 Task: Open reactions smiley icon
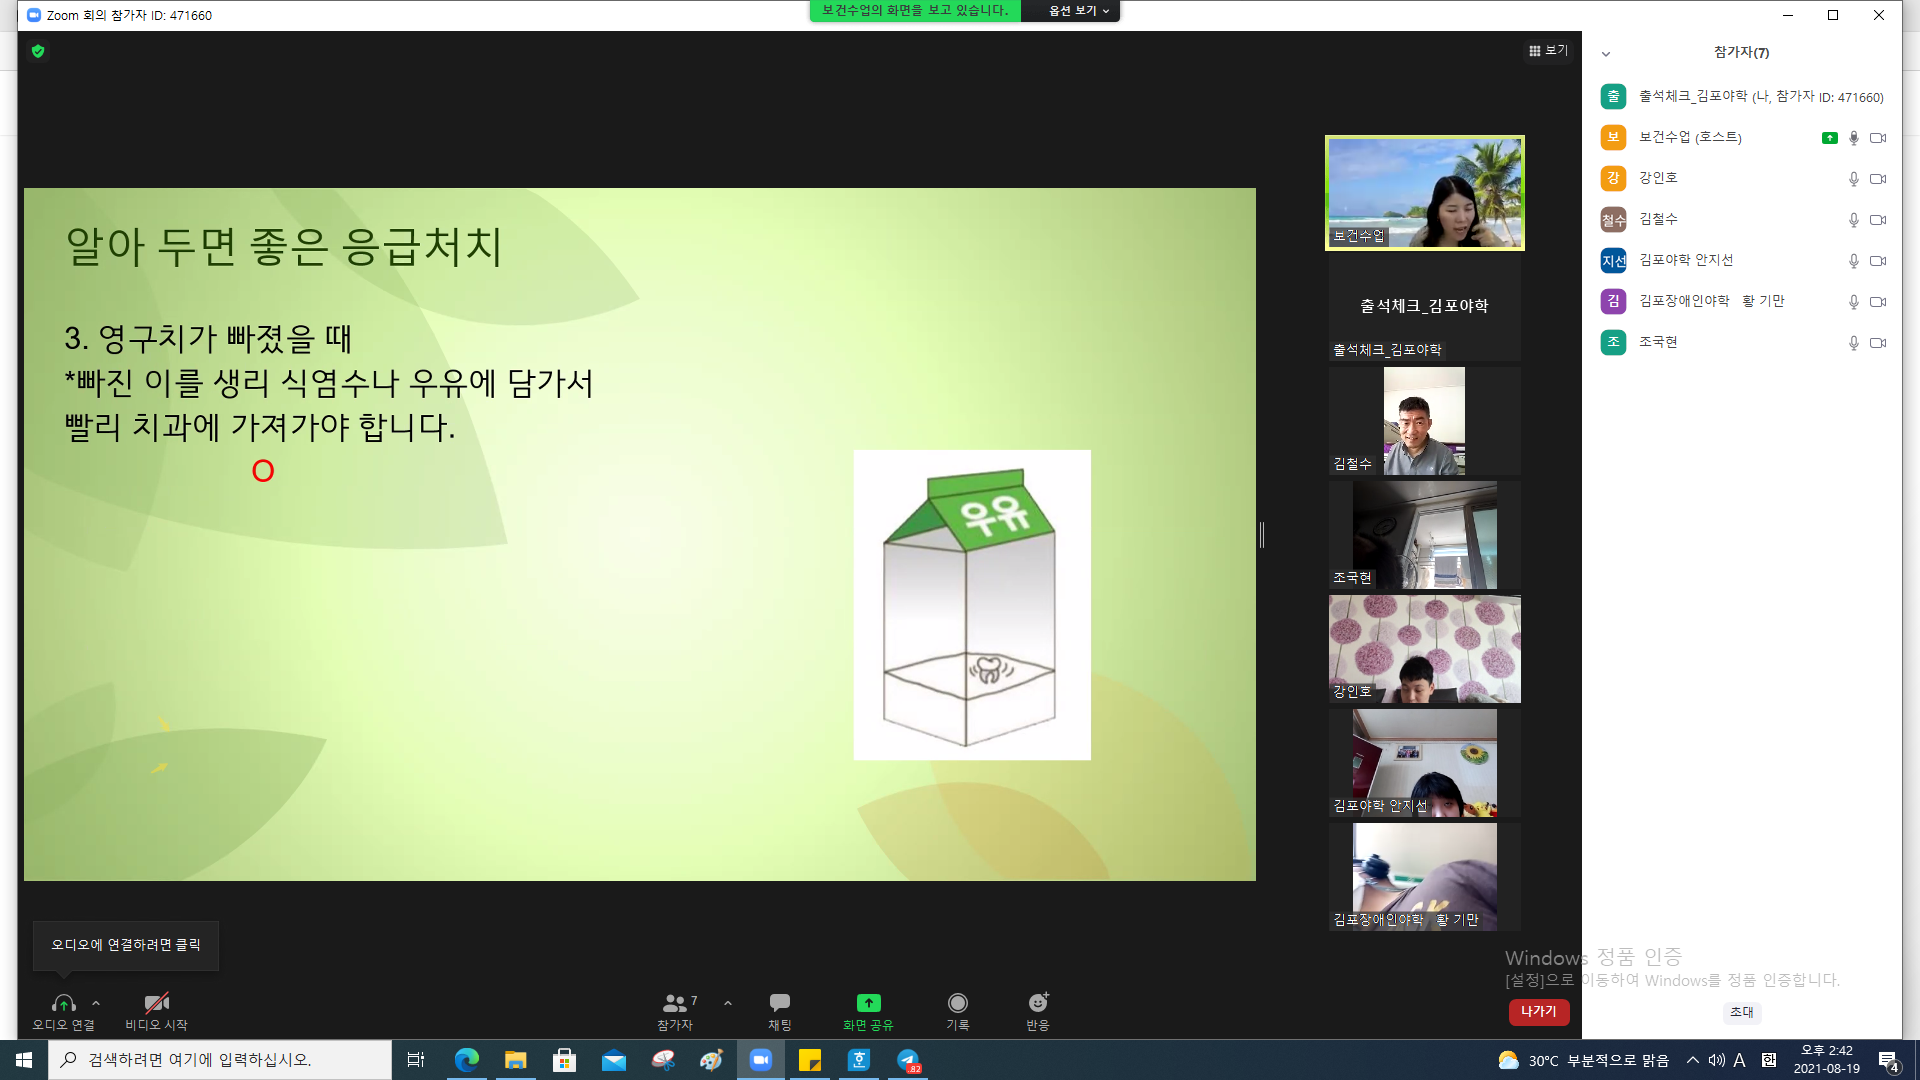(1038, 1003)
